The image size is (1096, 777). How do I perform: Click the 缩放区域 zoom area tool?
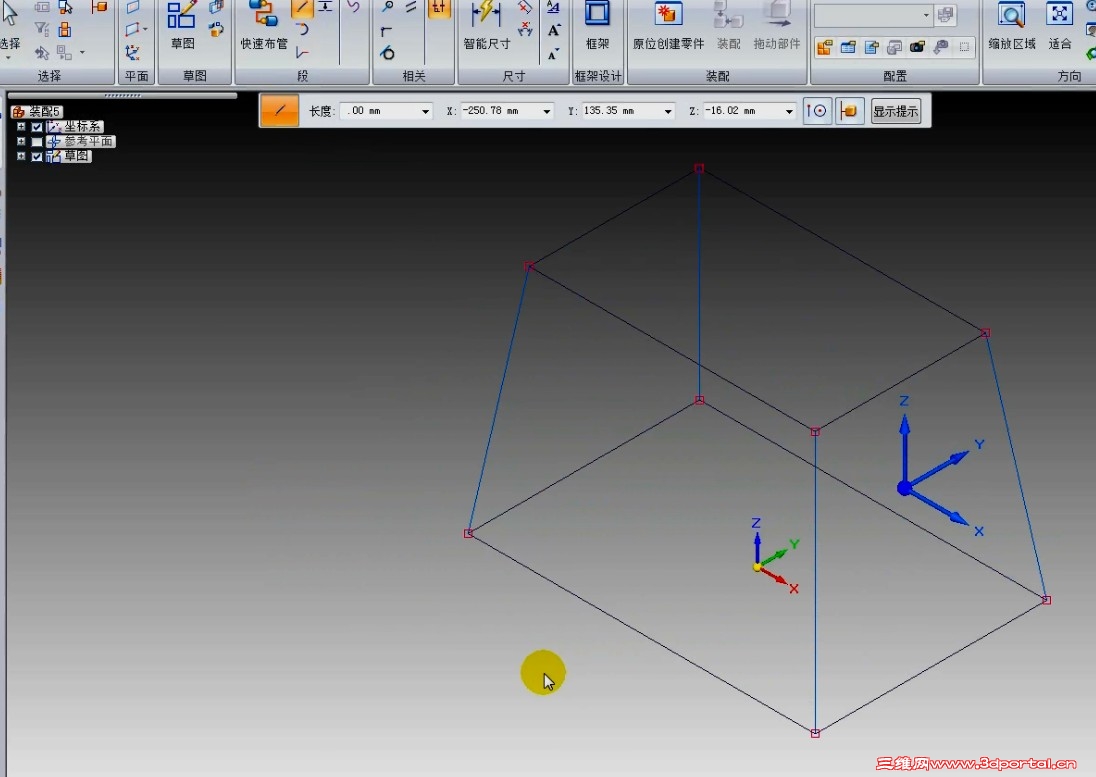[x=1011, y=25]
